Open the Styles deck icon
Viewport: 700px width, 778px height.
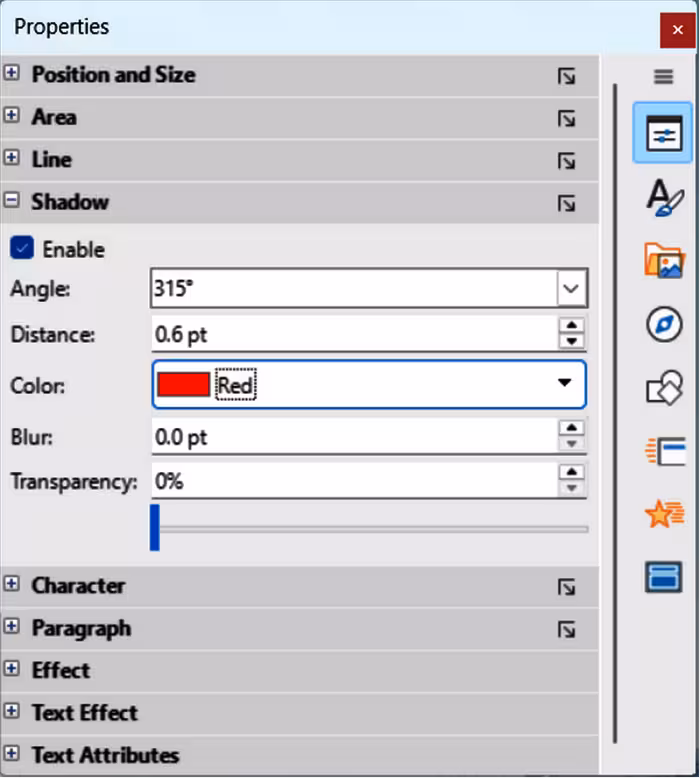point(664,197)
